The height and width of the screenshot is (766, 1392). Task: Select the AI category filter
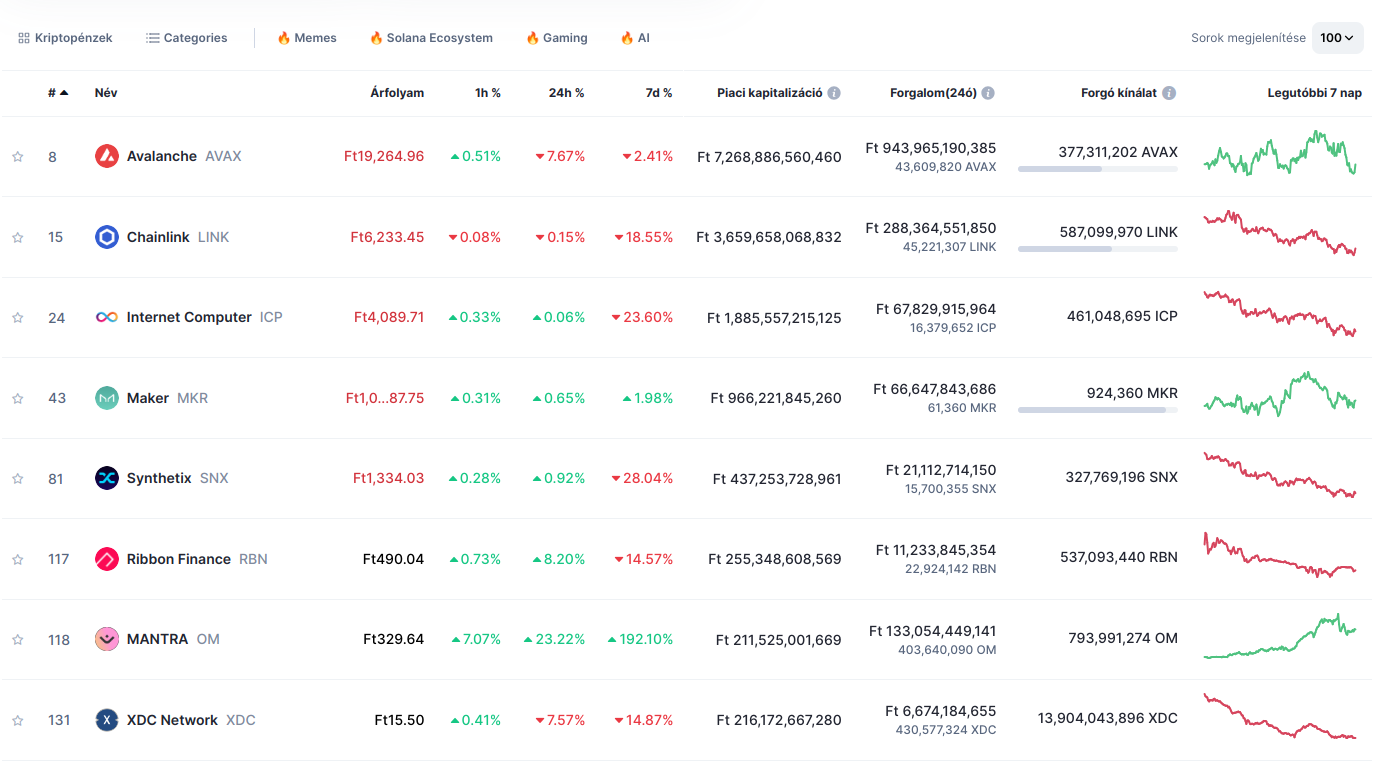point(635,38)
